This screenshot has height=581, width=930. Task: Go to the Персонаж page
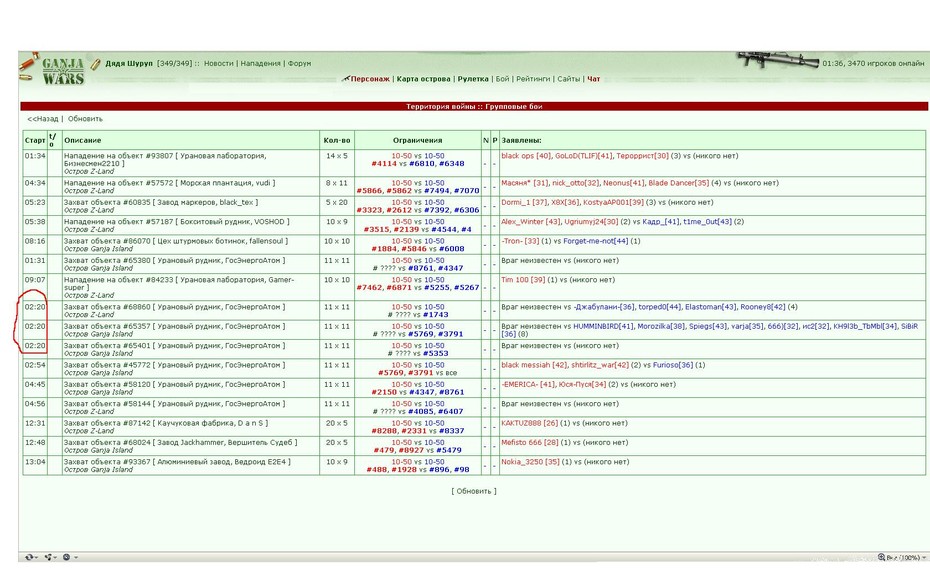point(370,79)
